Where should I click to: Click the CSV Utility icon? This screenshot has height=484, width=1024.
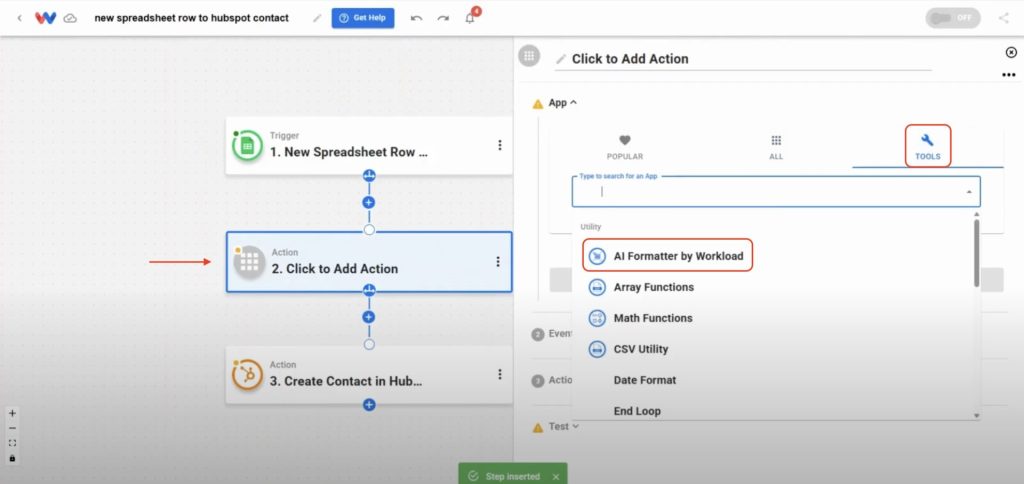click(597, 349)
